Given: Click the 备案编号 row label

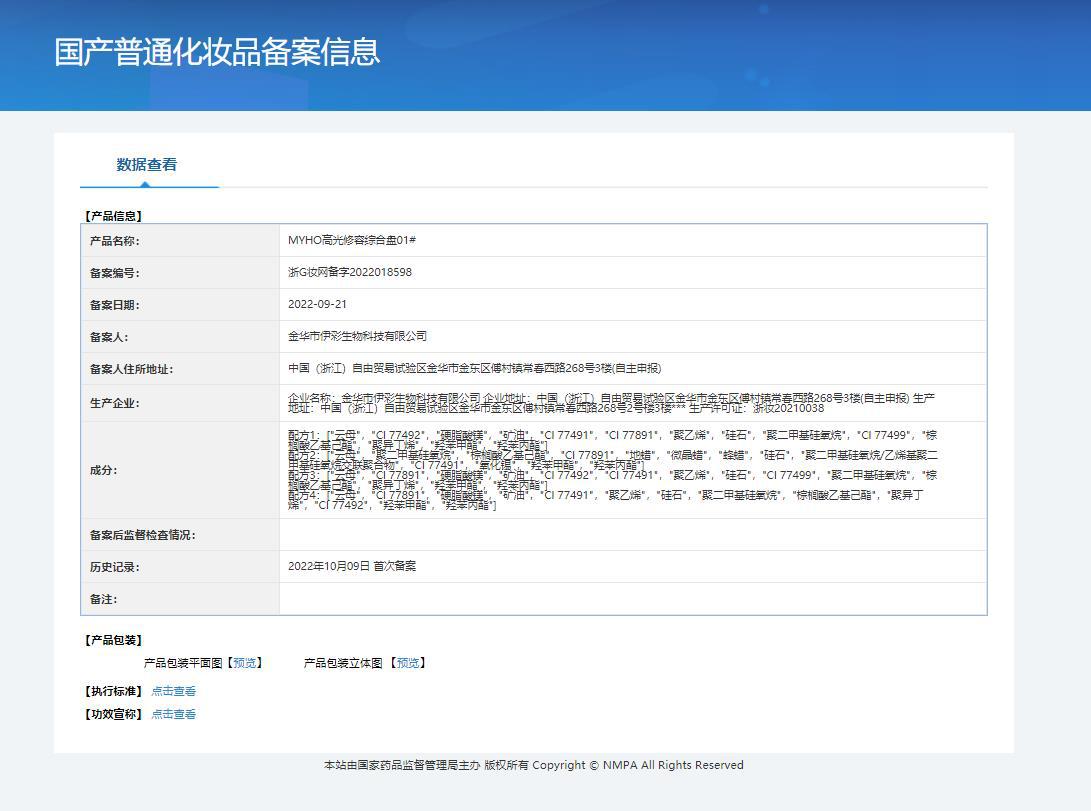Looking at the screenshot, I should [x=115, y=273].
